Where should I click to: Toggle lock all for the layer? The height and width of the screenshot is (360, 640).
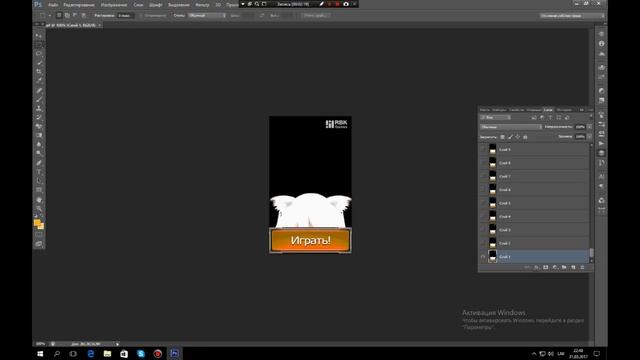525,137
